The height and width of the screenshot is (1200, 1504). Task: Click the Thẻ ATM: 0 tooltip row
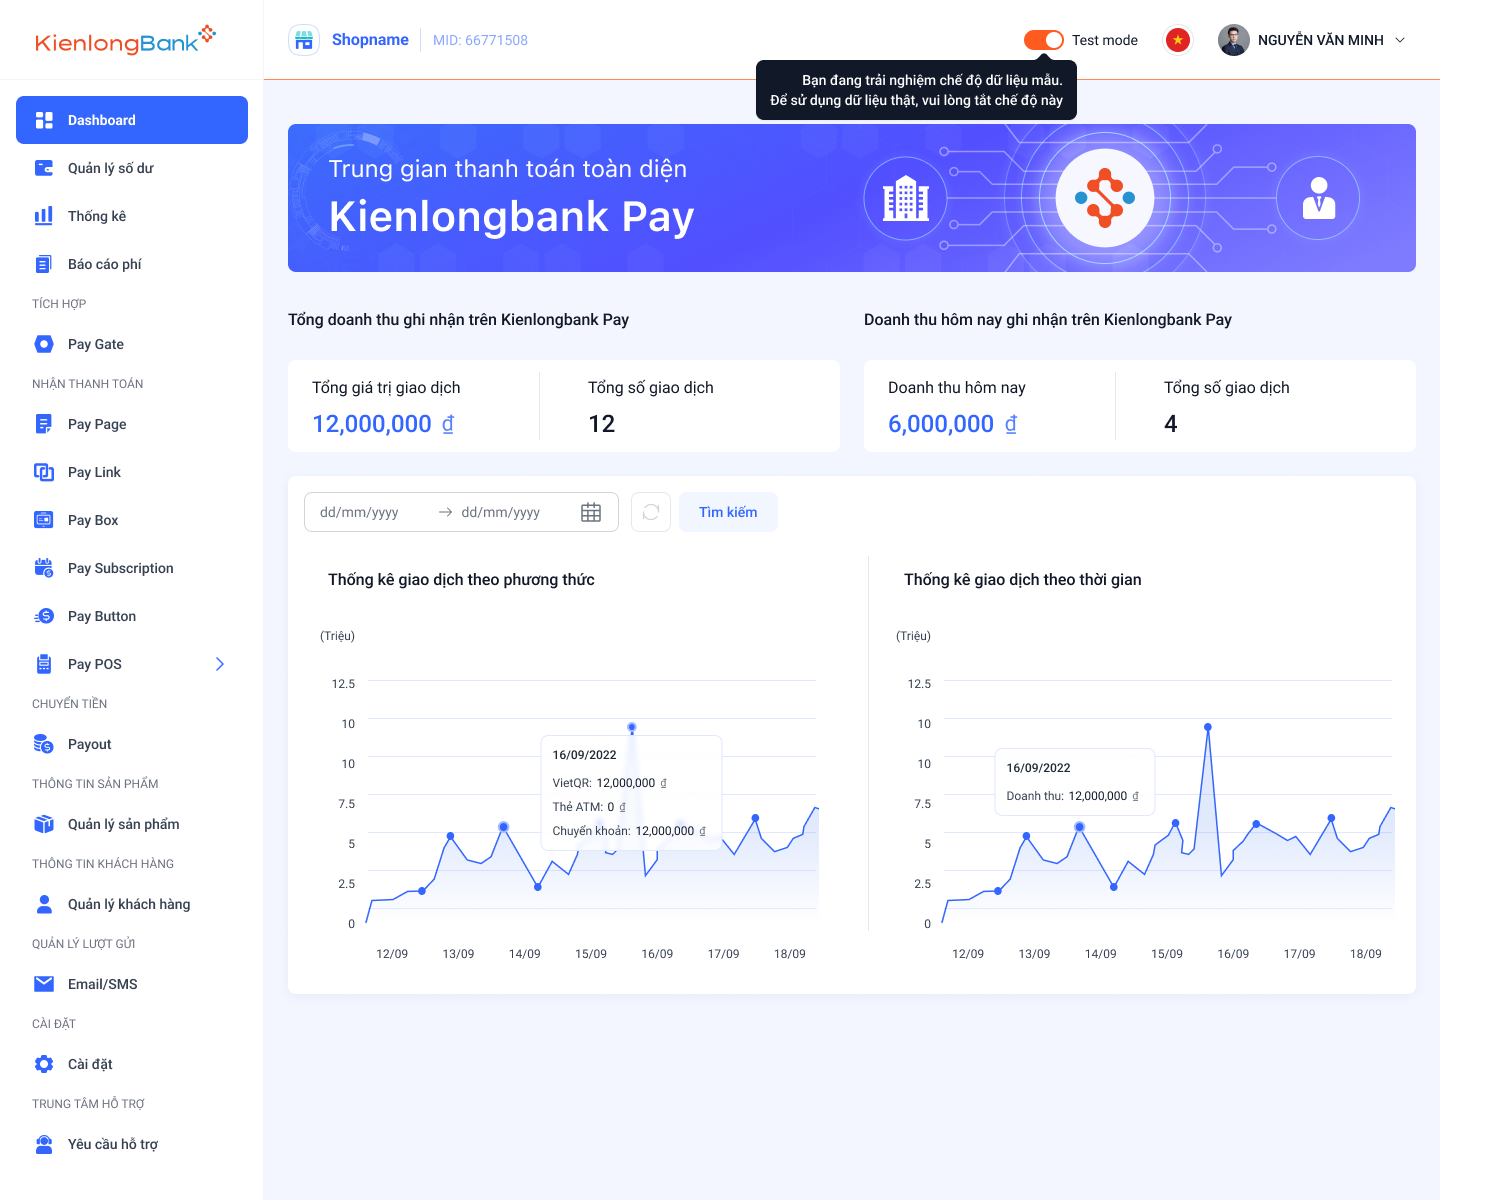pos(589,807)
